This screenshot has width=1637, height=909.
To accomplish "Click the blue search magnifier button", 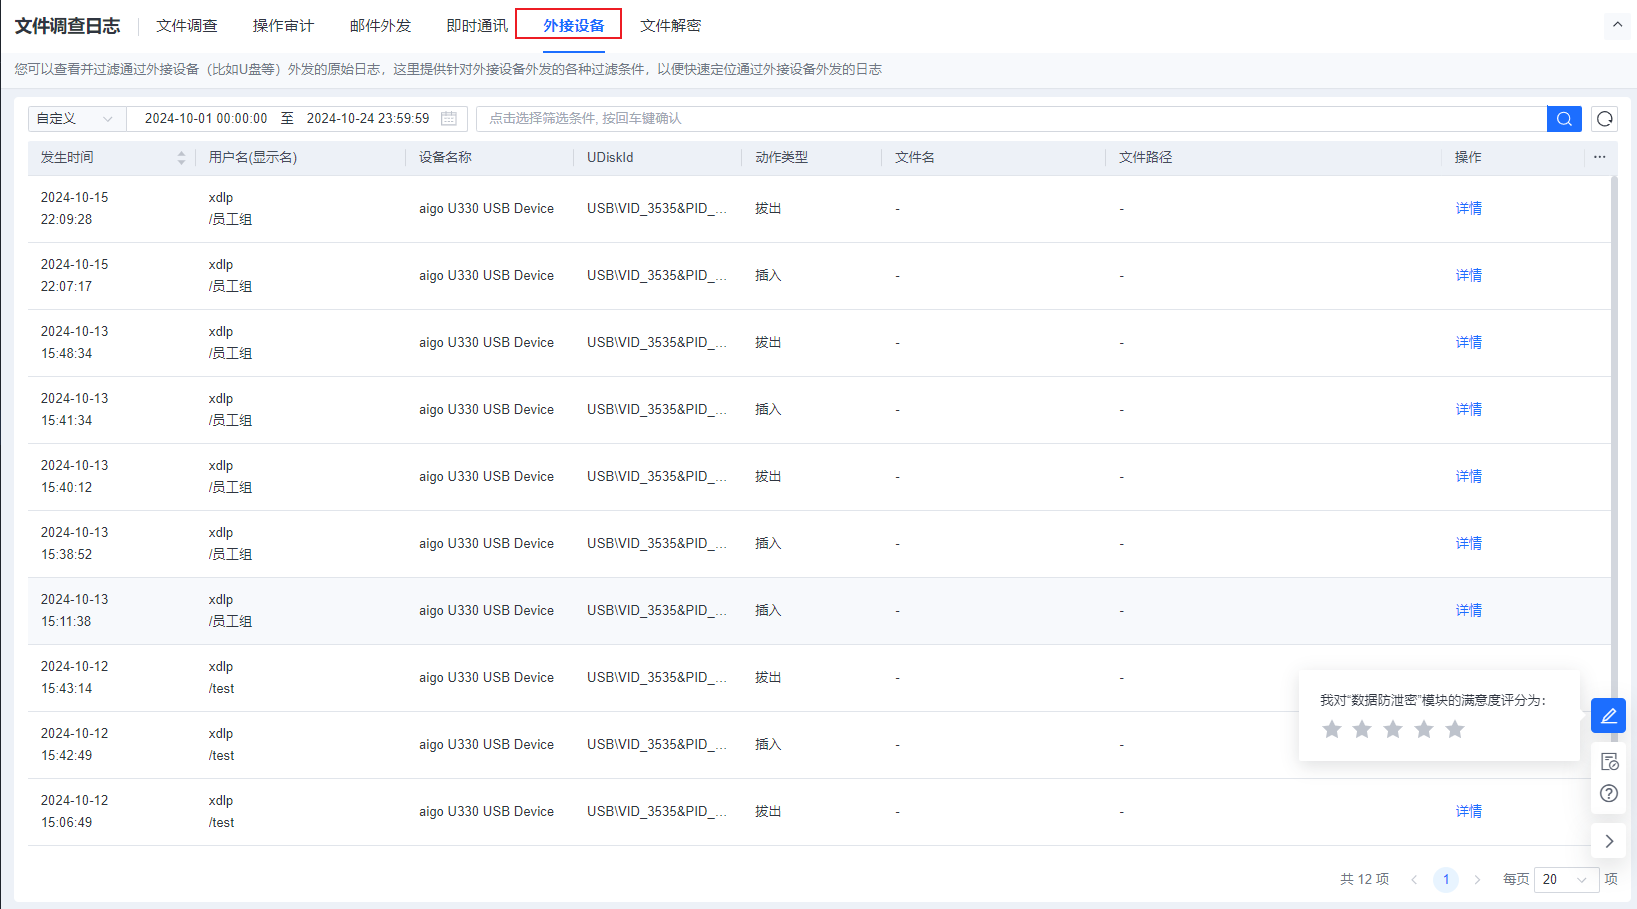I will (1564, 119).
